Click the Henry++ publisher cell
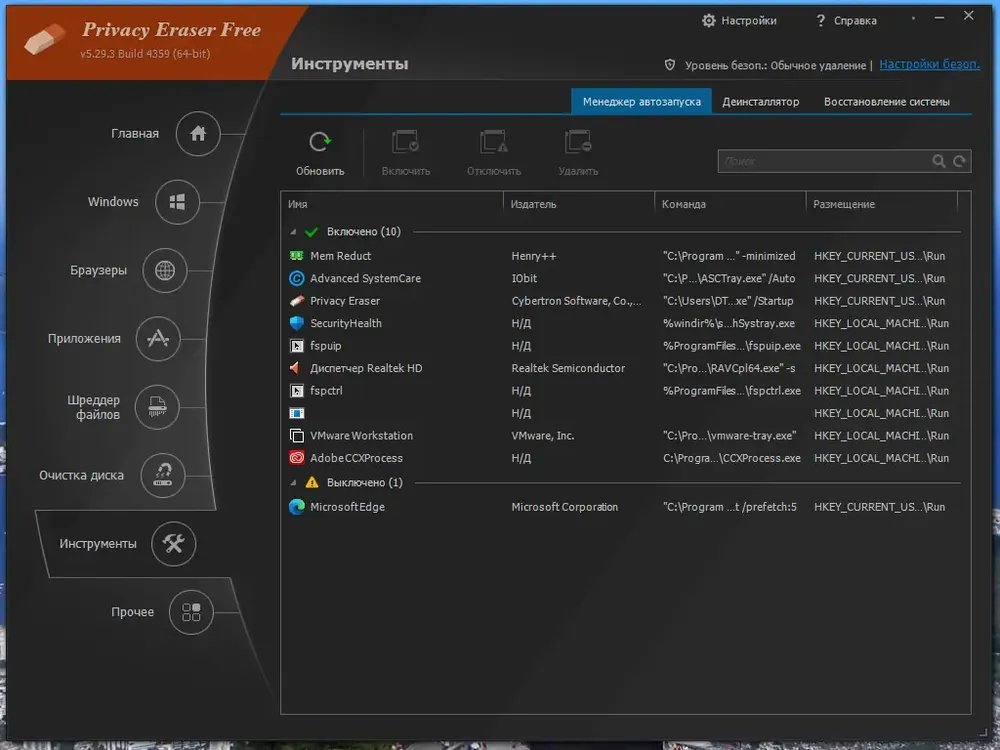The height and width of the screenshot is (750, 1000). click(x=533, y=256)
